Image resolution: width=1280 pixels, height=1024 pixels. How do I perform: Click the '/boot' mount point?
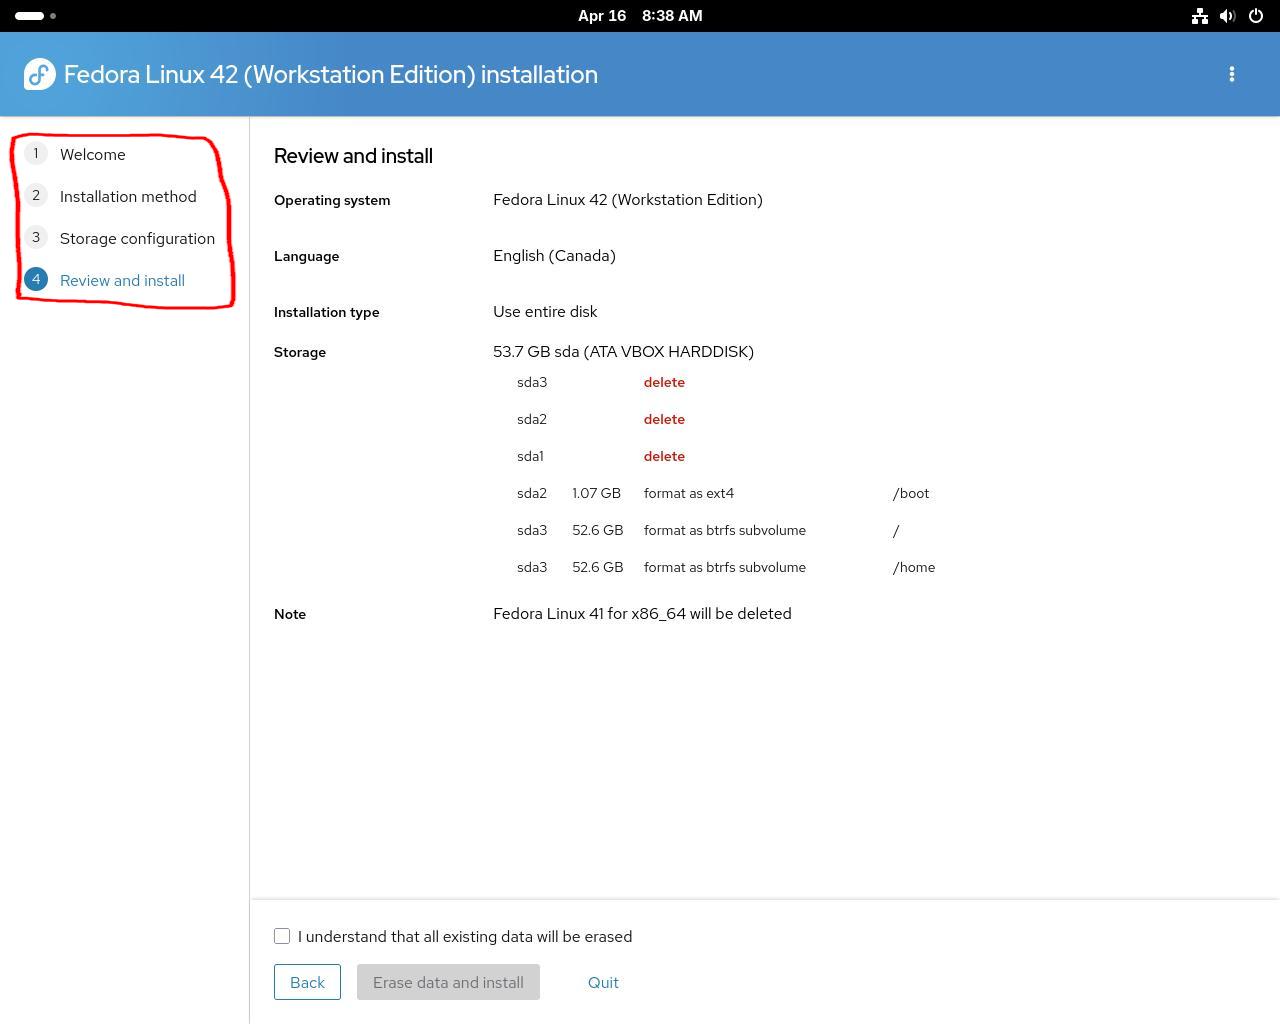click(911, 493)
